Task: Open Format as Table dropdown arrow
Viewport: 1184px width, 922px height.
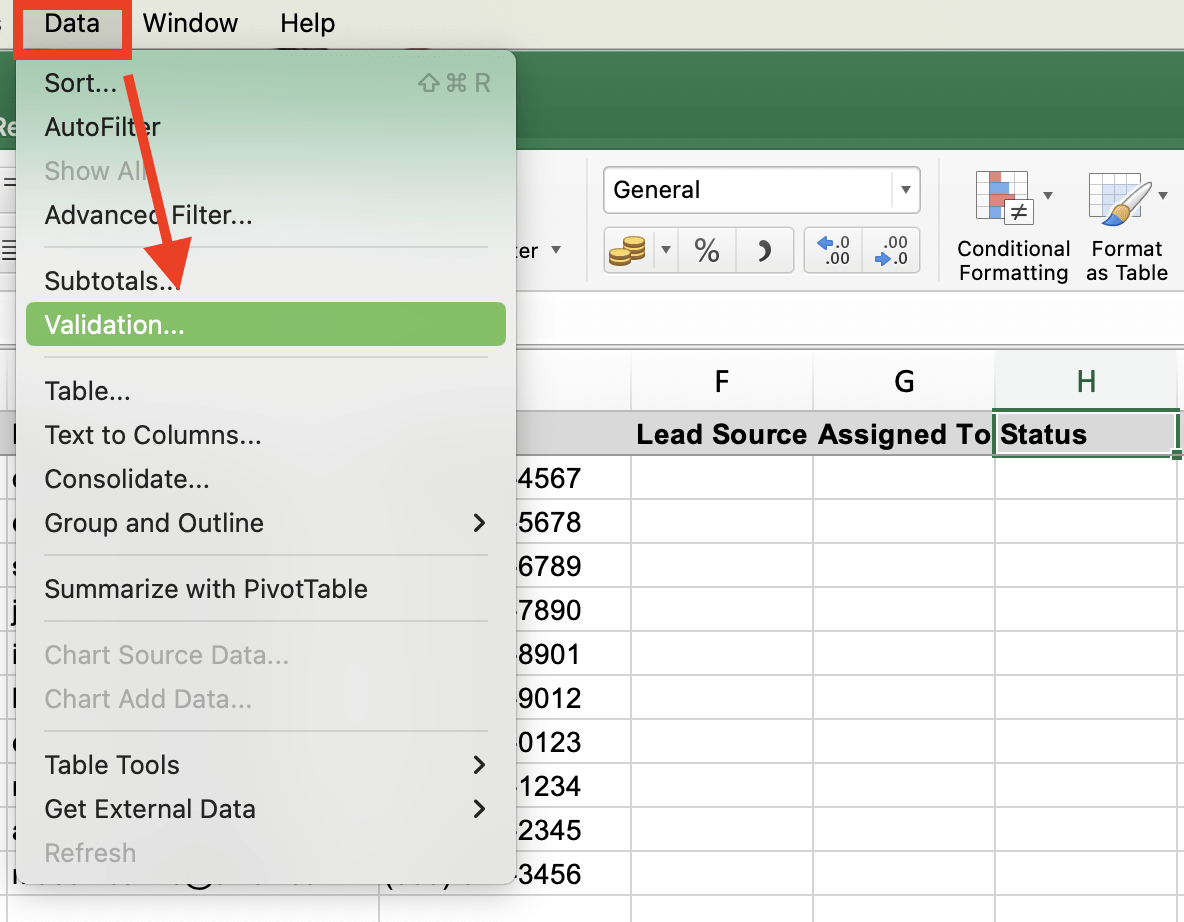Action: pyautogui.click(x=1163, y=196)
